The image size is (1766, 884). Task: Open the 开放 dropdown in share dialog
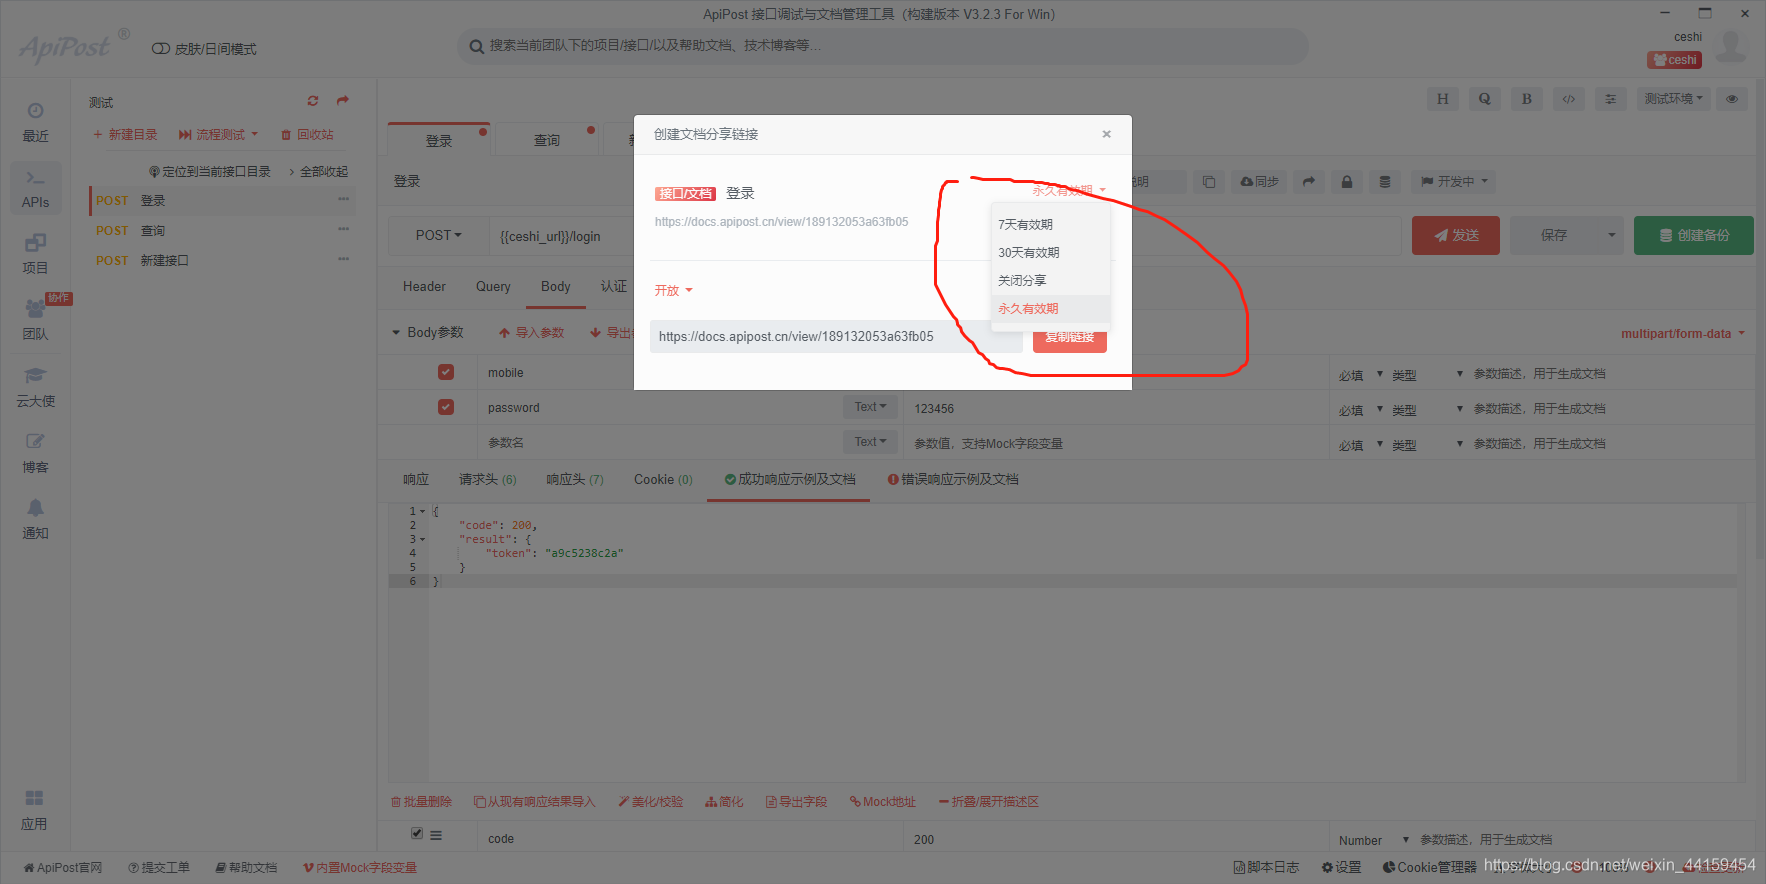tap(673, 291)
